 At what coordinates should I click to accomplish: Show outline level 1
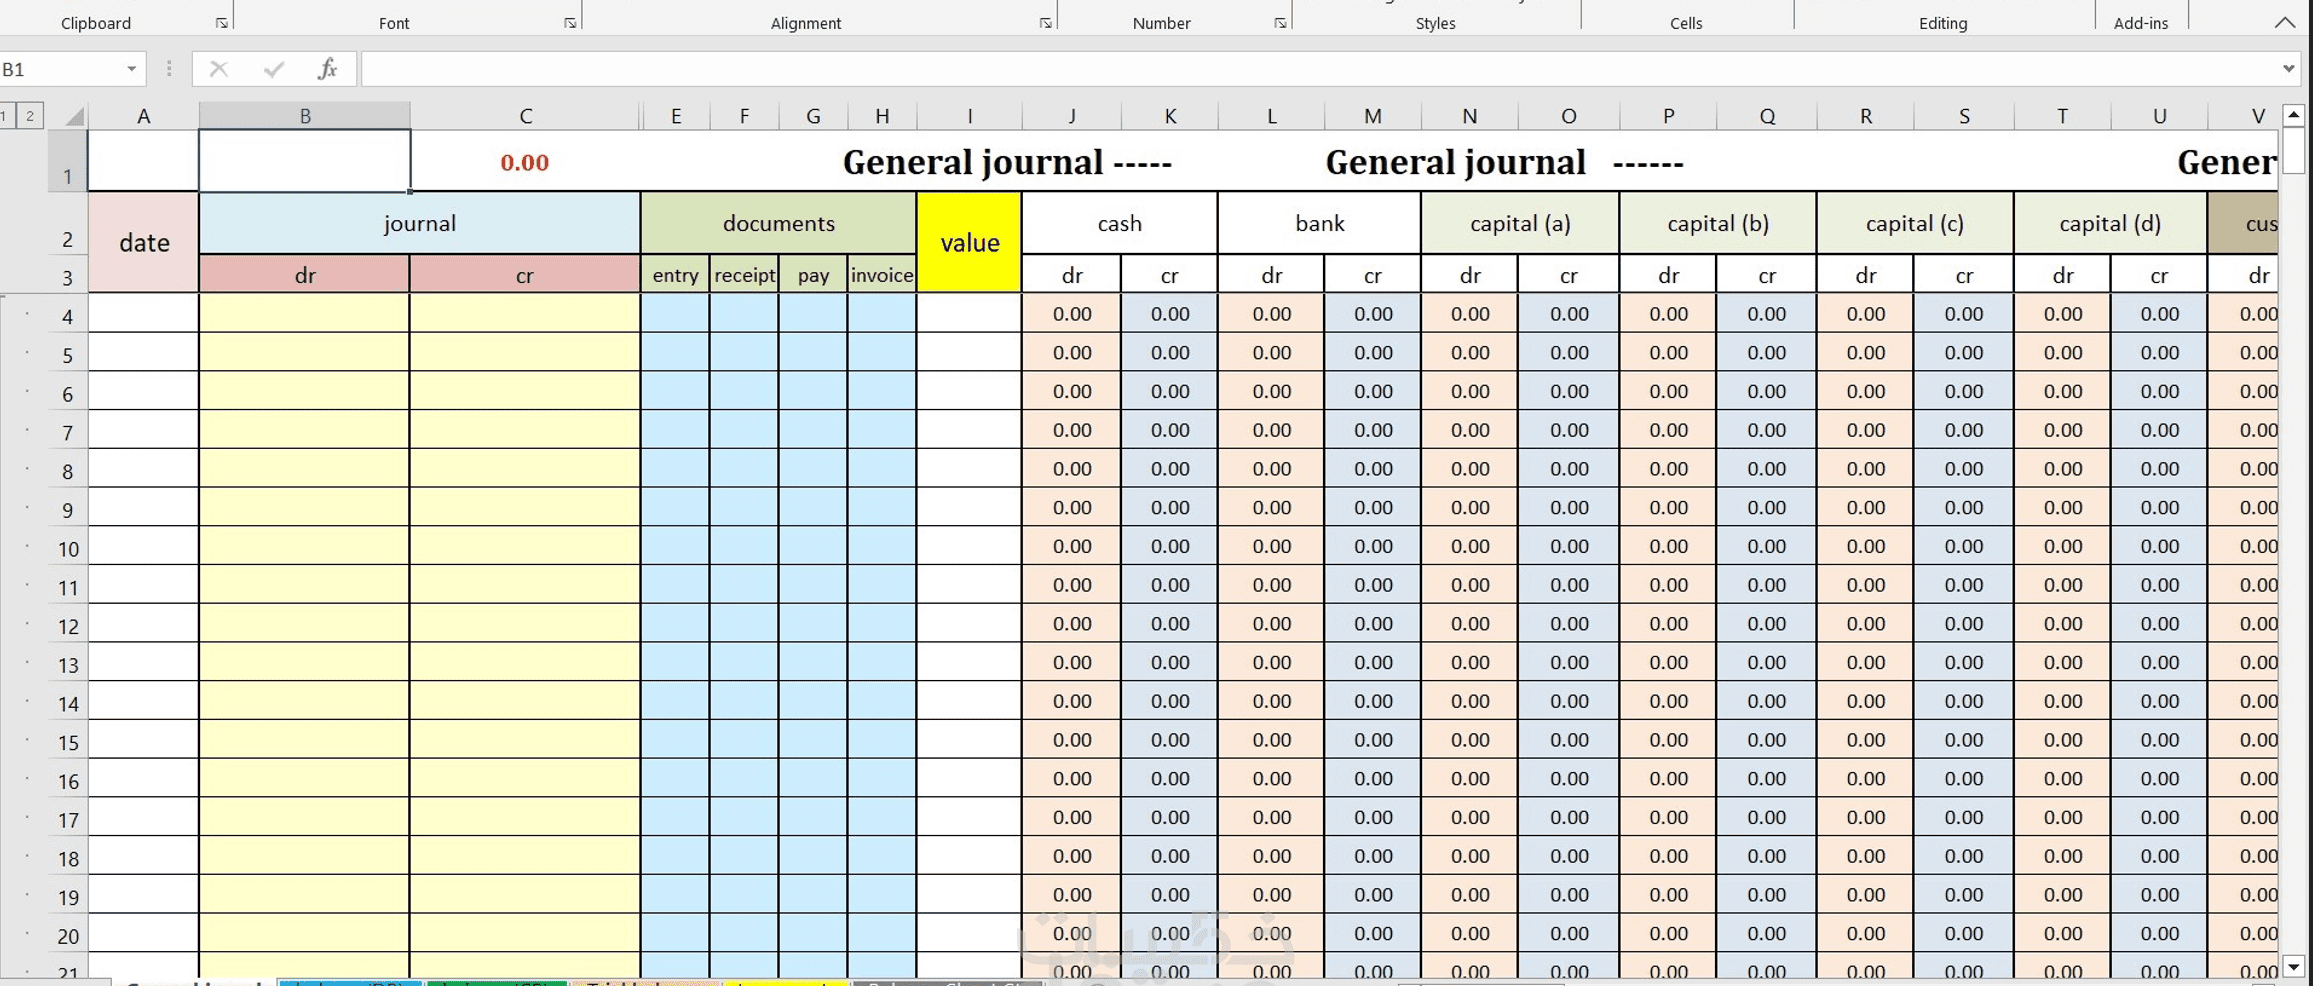pos(6,116)
